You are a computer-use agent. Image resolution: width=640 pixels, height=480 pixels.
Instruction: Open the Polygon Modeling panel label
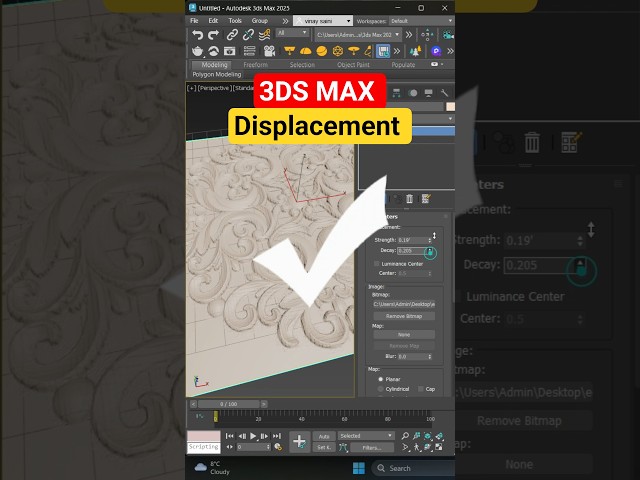[217, 74]
